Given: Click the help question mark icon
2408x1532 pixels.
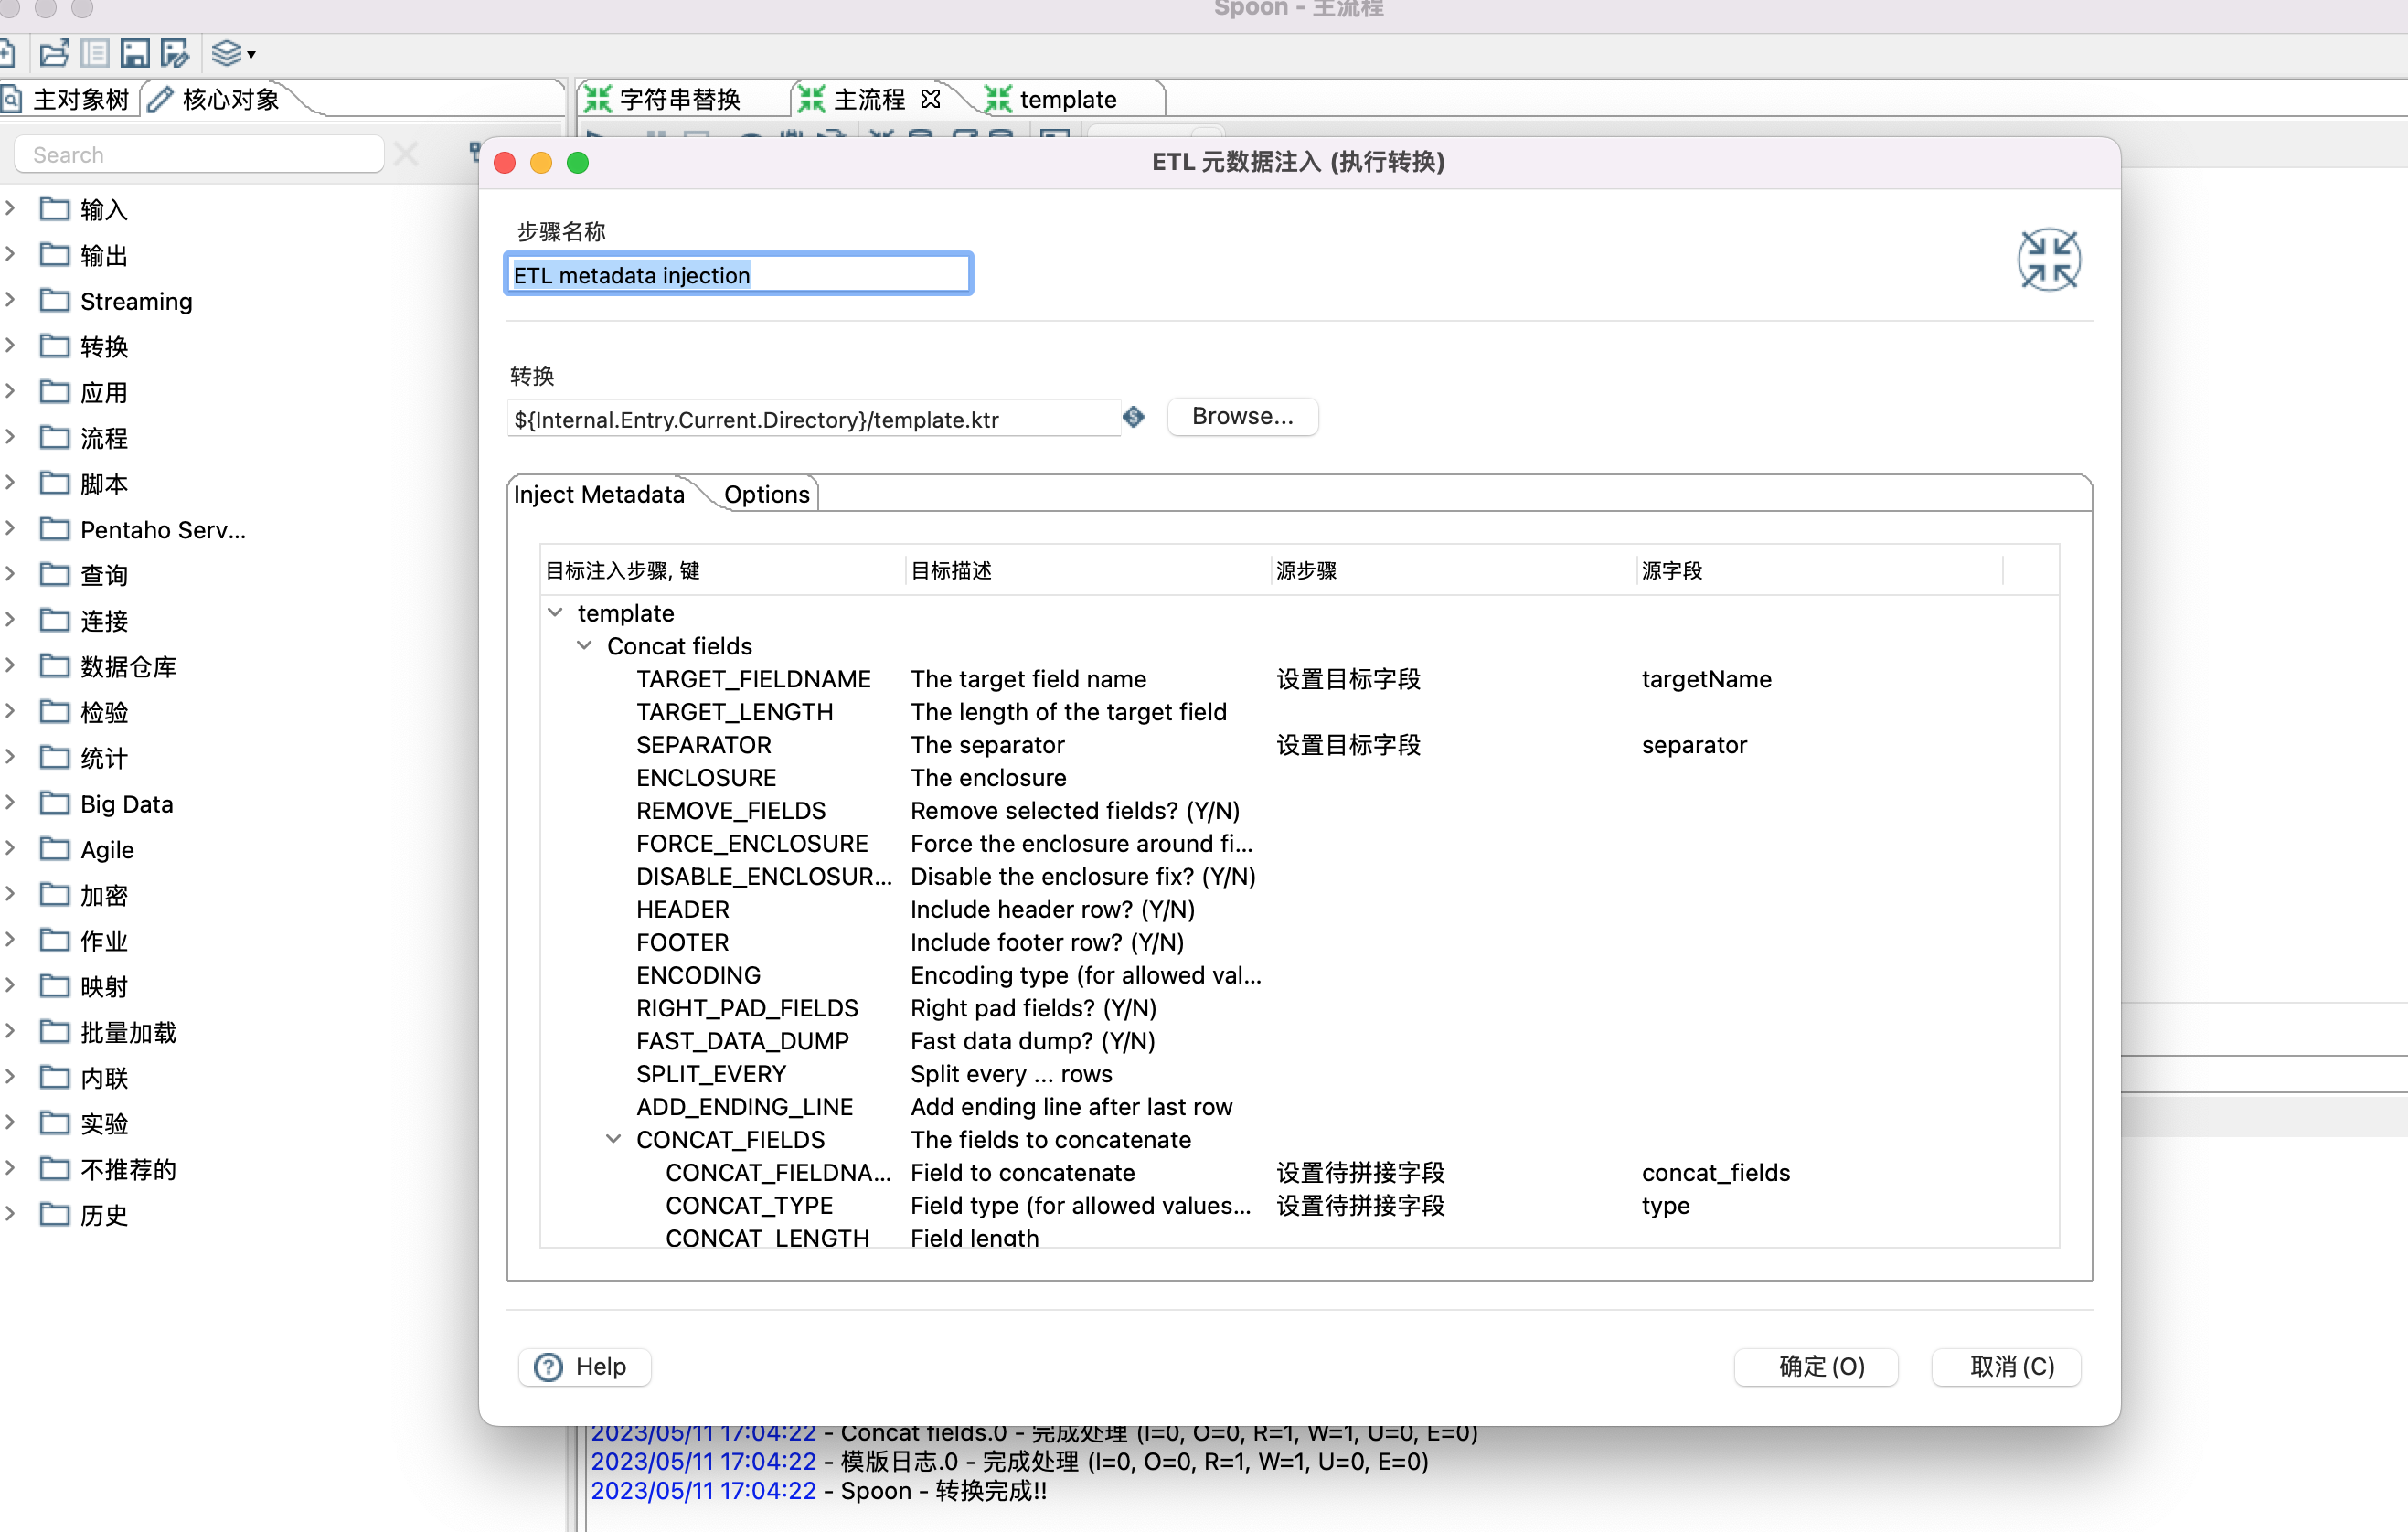Looking at the screenshot, I should [x=549, y=1366].
